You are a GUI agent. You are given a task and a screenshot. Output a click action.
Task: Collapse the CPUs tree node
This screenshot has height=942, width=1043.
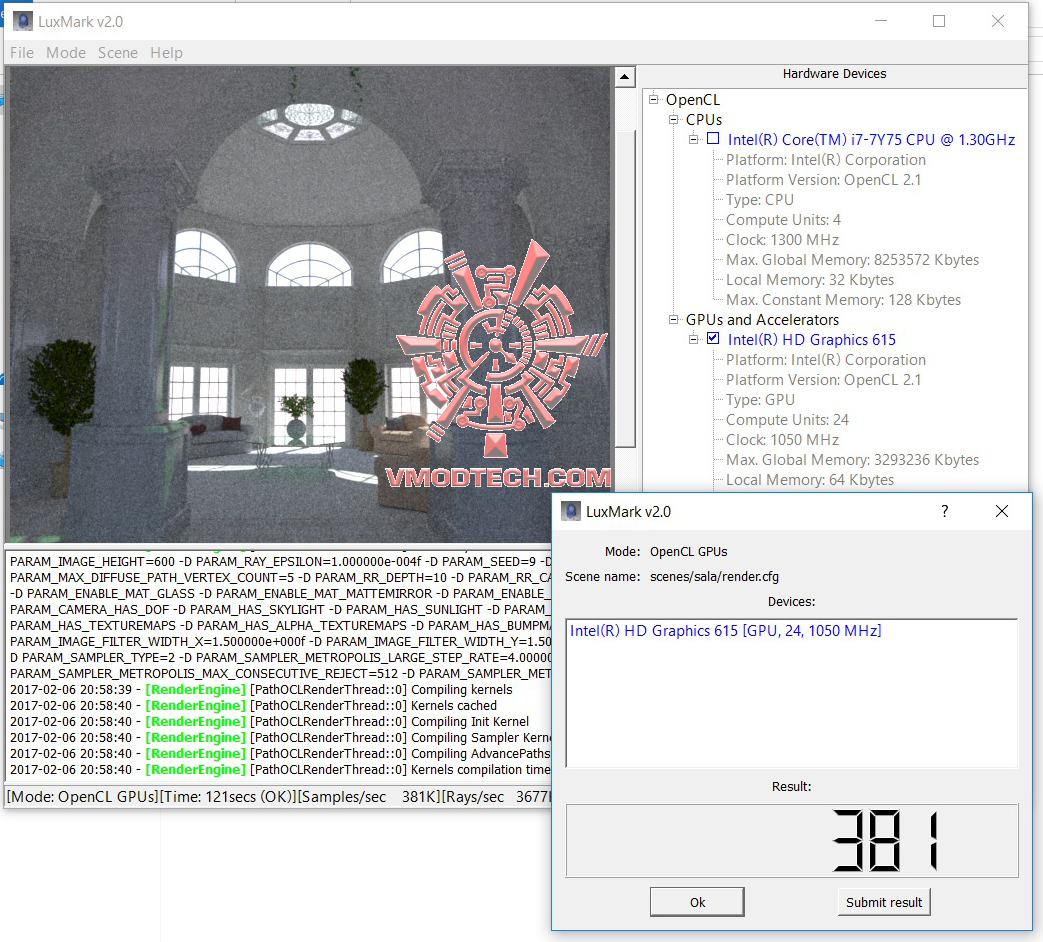point(674,119)
